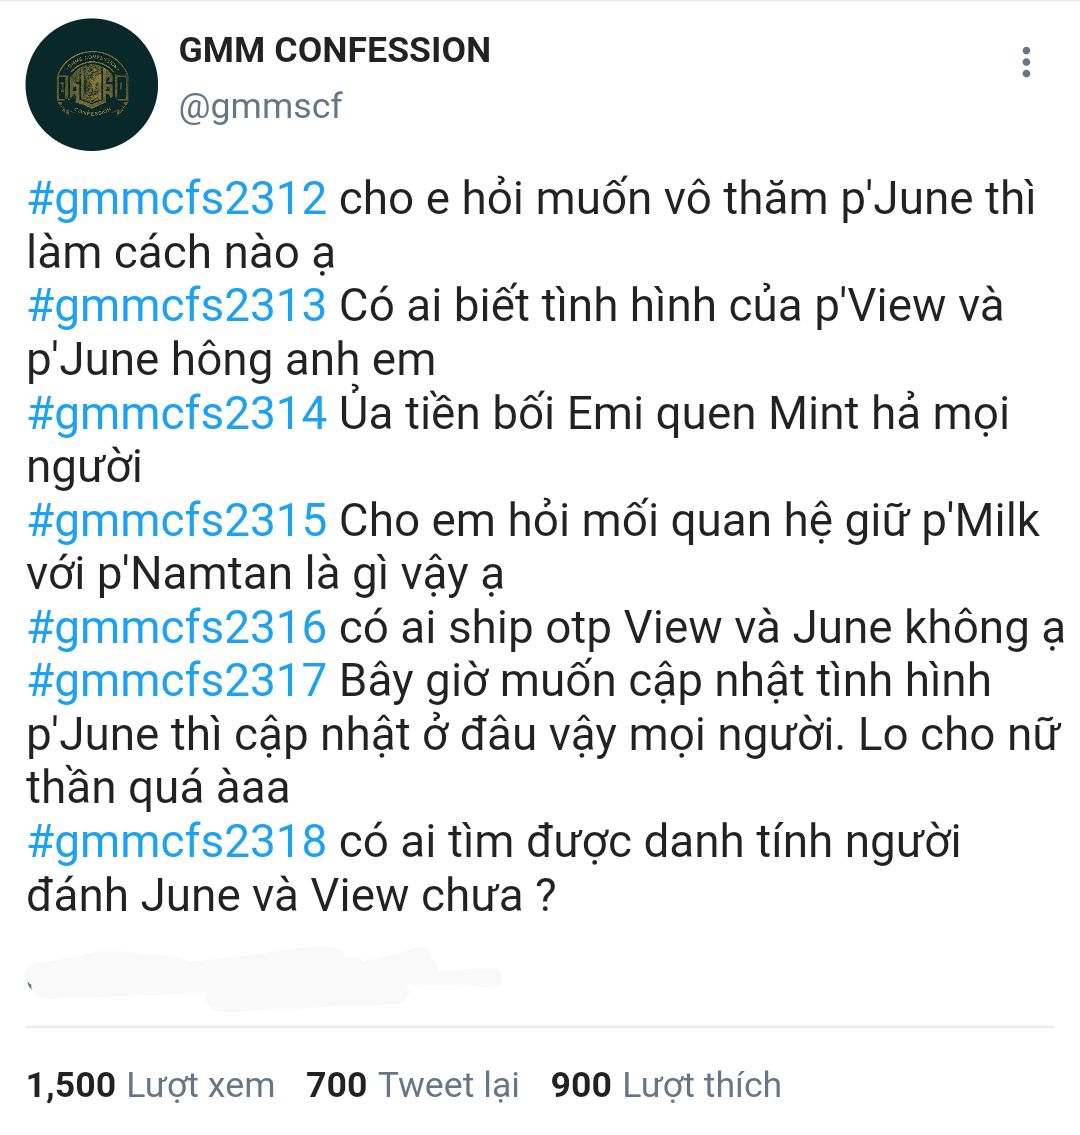Open hashtag #gmmcfs2316
The width and height of the screenshot is (1080, 1135).
(x=177, y=627)
